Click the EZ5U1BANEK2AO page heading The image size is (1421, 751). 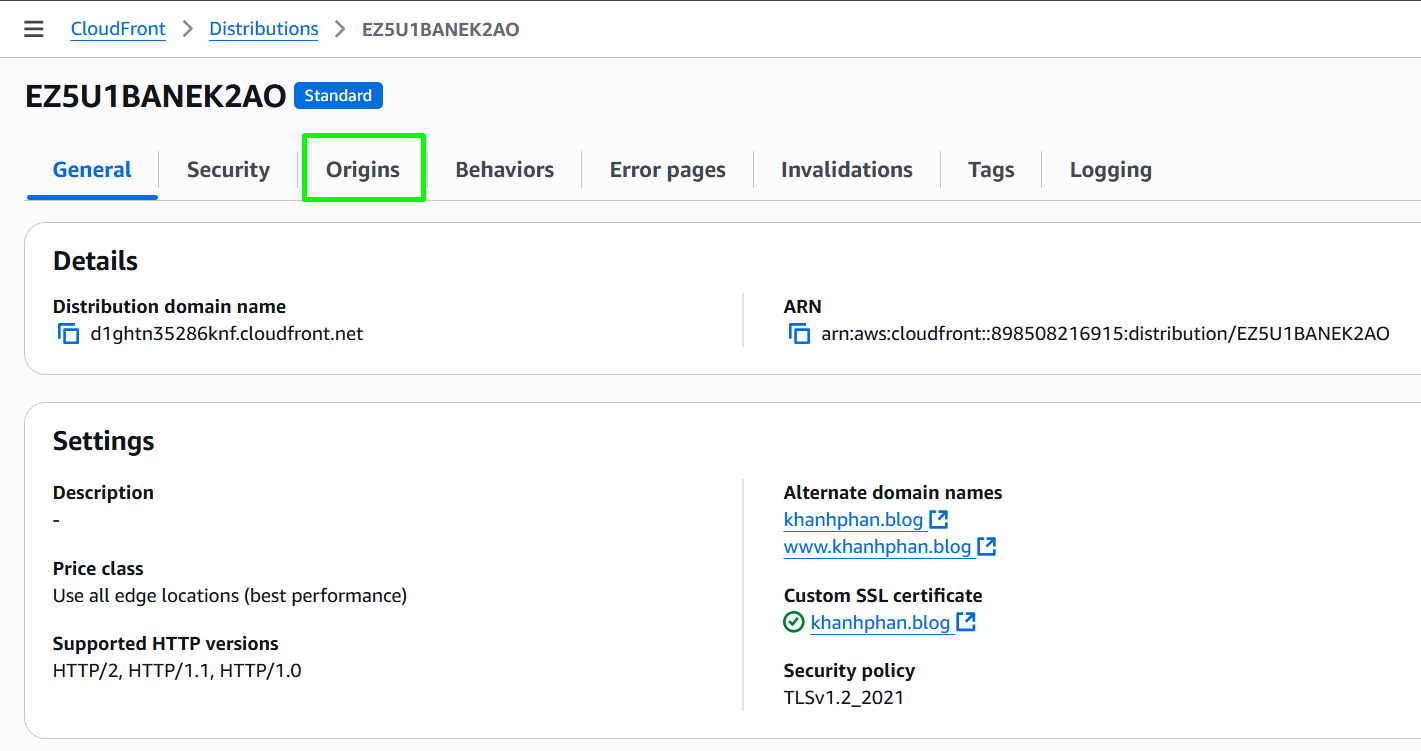coord(155,96)
